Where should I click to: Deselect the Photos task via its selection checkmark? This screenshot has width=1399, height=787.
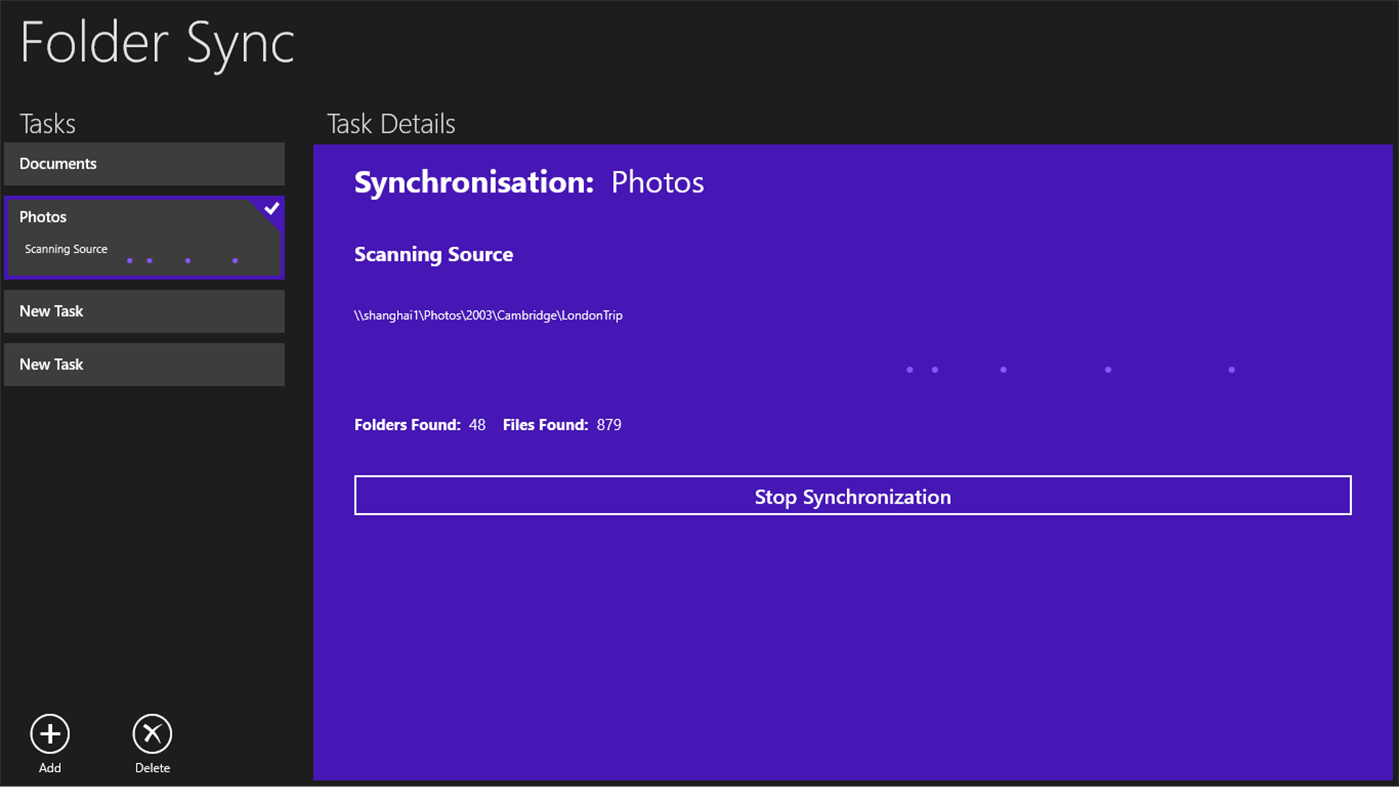[x=271, y=209]
